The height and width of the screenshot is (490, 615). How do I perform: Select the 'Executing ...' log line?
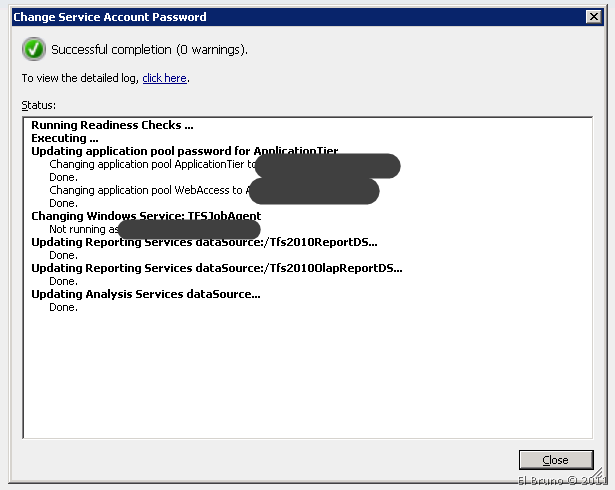(64, 138)
